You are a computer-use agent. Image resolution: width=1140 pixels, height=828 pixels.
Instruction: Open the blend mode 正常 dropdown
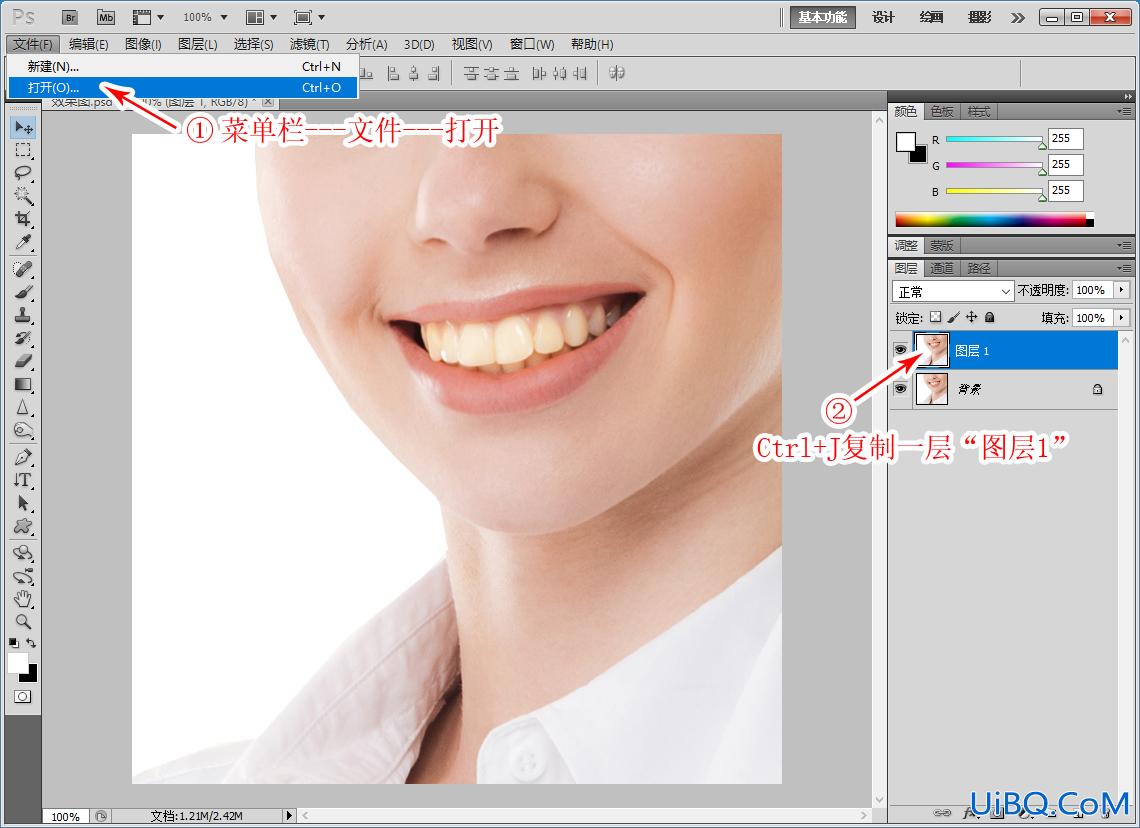(x=952, y=292)
